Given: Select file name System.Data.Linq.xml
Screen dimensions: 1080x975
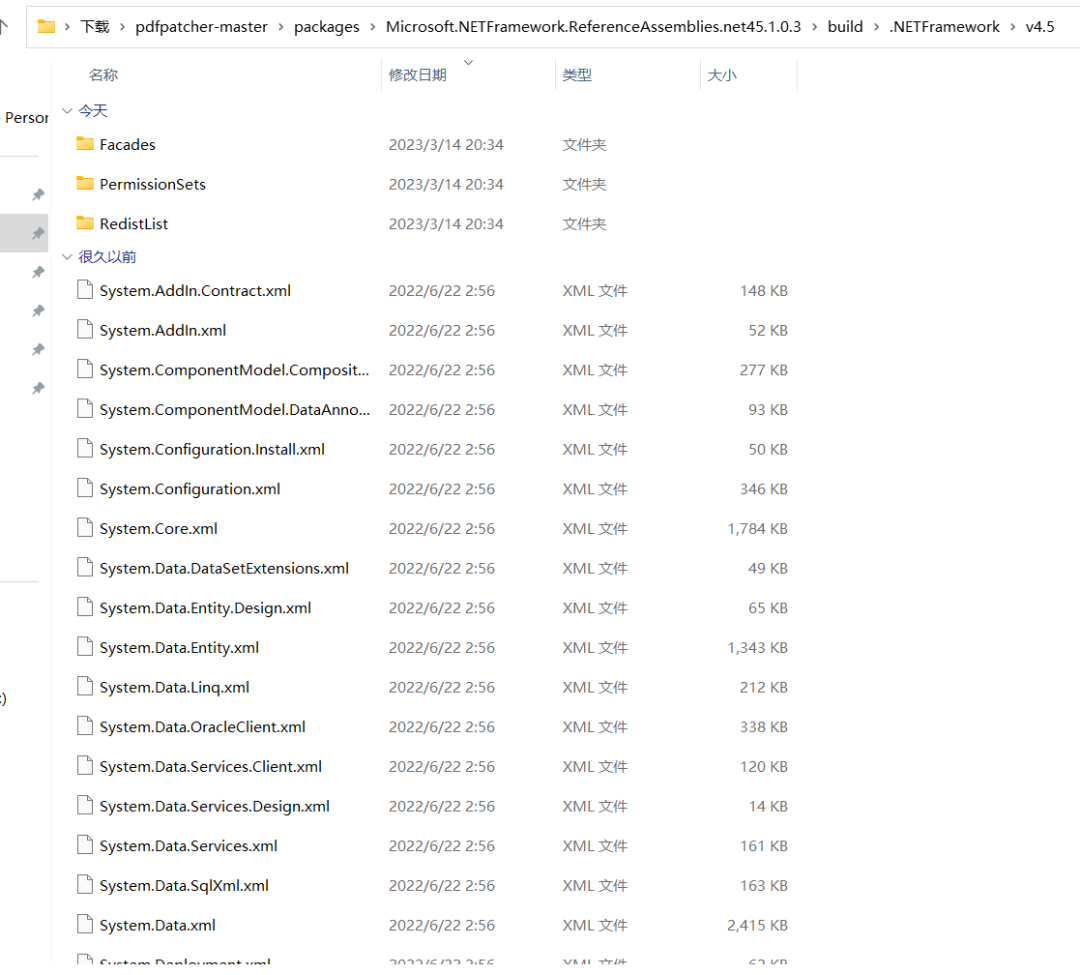Looking at the screenshot, I should point(174,687).
